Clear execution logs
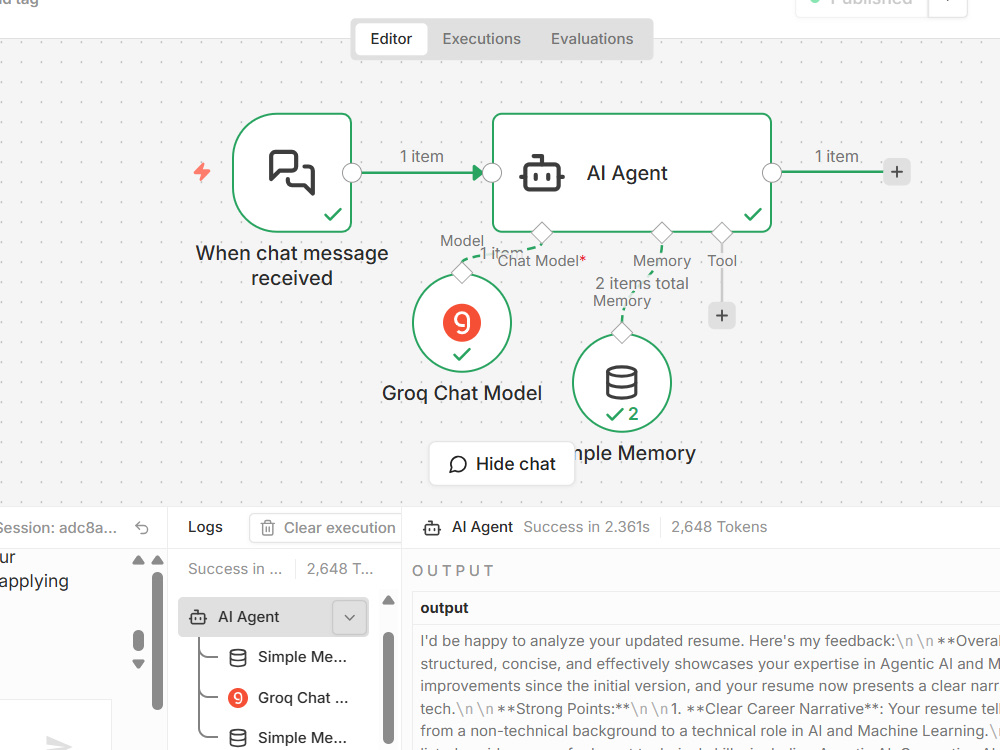The height and width of the screenshot is (750, 1000). click(325, 528)
